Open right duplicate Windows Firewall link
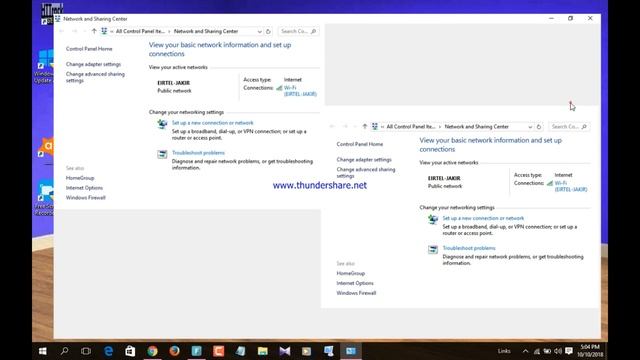 coord(356,293)
